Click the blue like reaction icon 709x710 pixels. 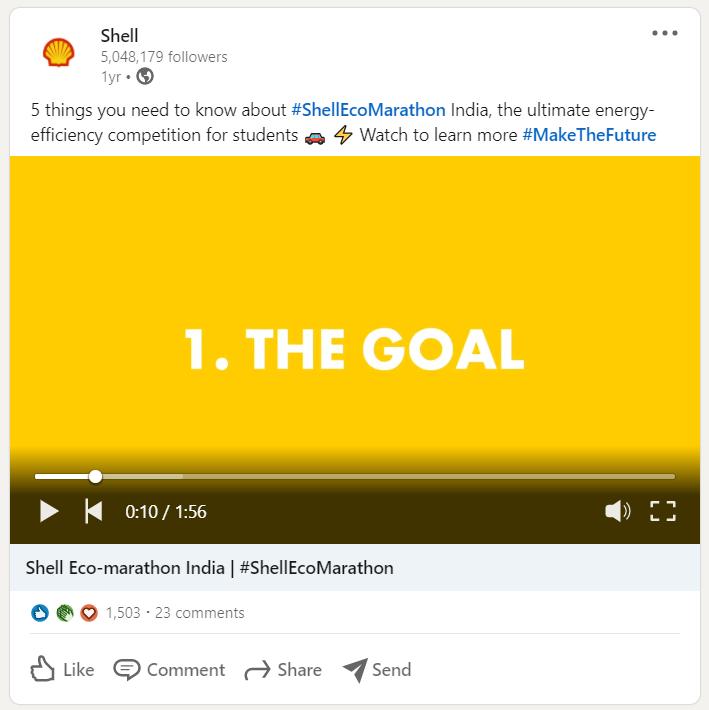tap(40, 613)
